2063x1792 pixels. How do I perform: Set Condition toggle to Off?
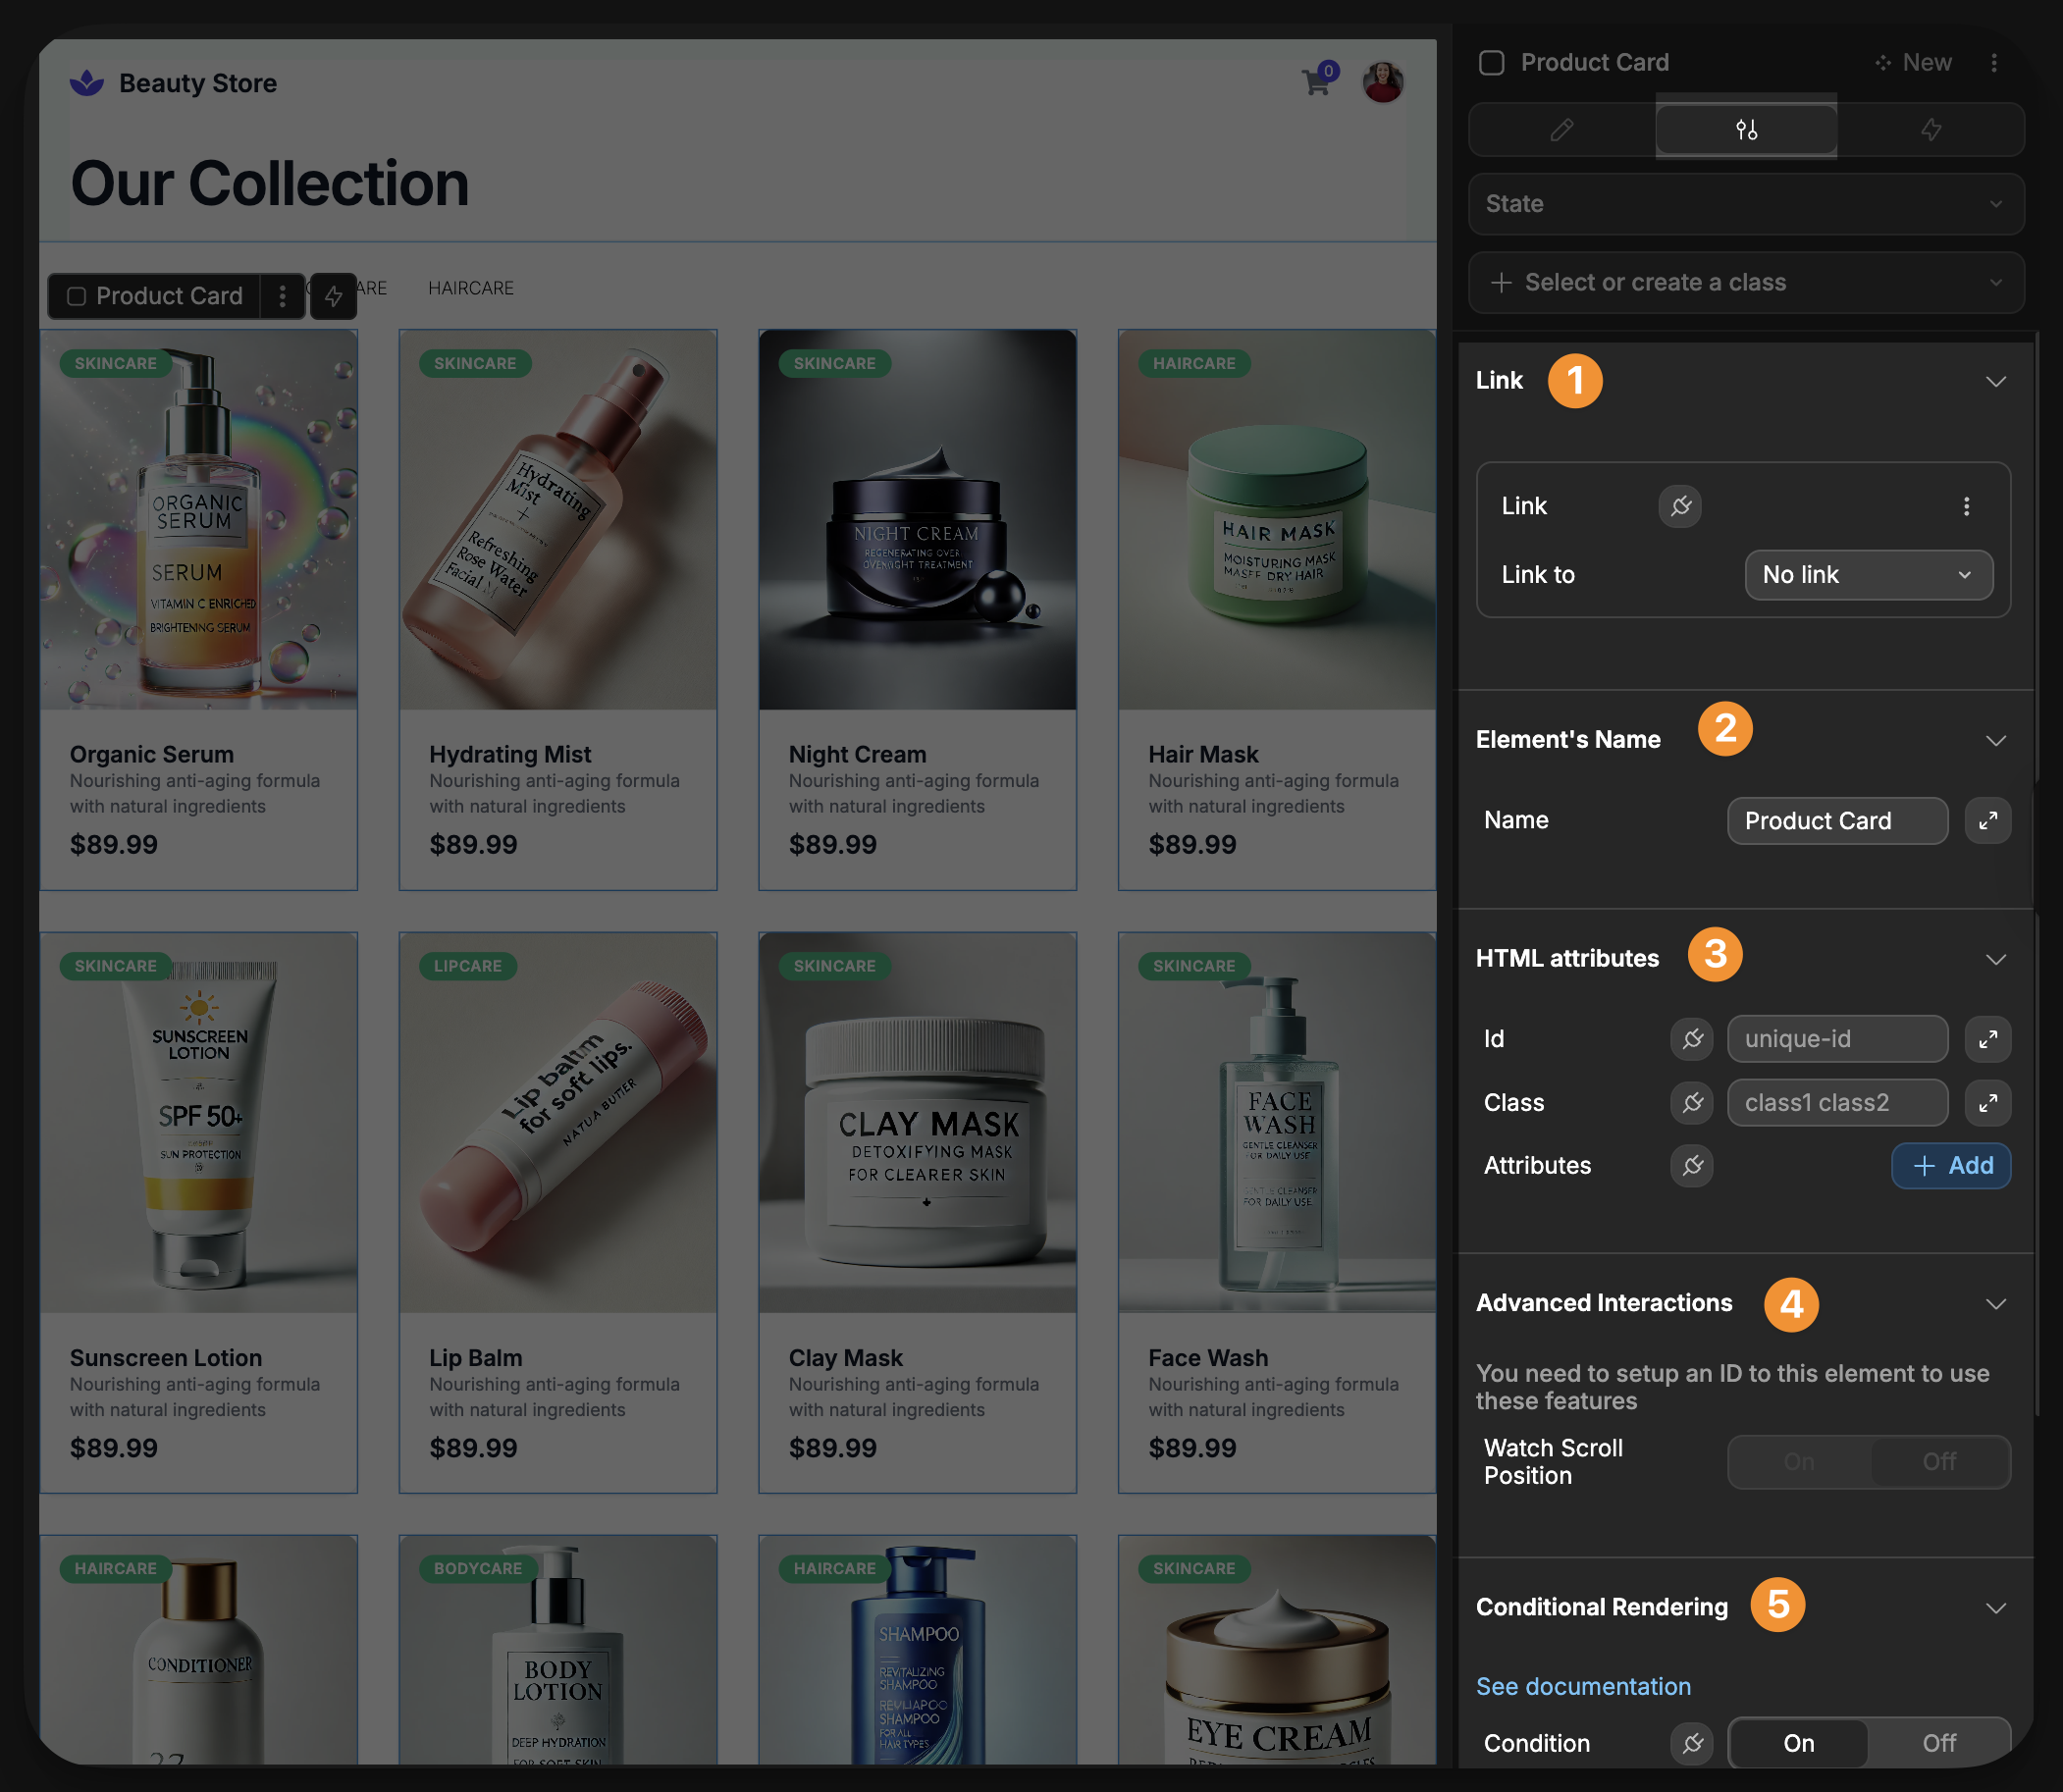point(1938,1743)
